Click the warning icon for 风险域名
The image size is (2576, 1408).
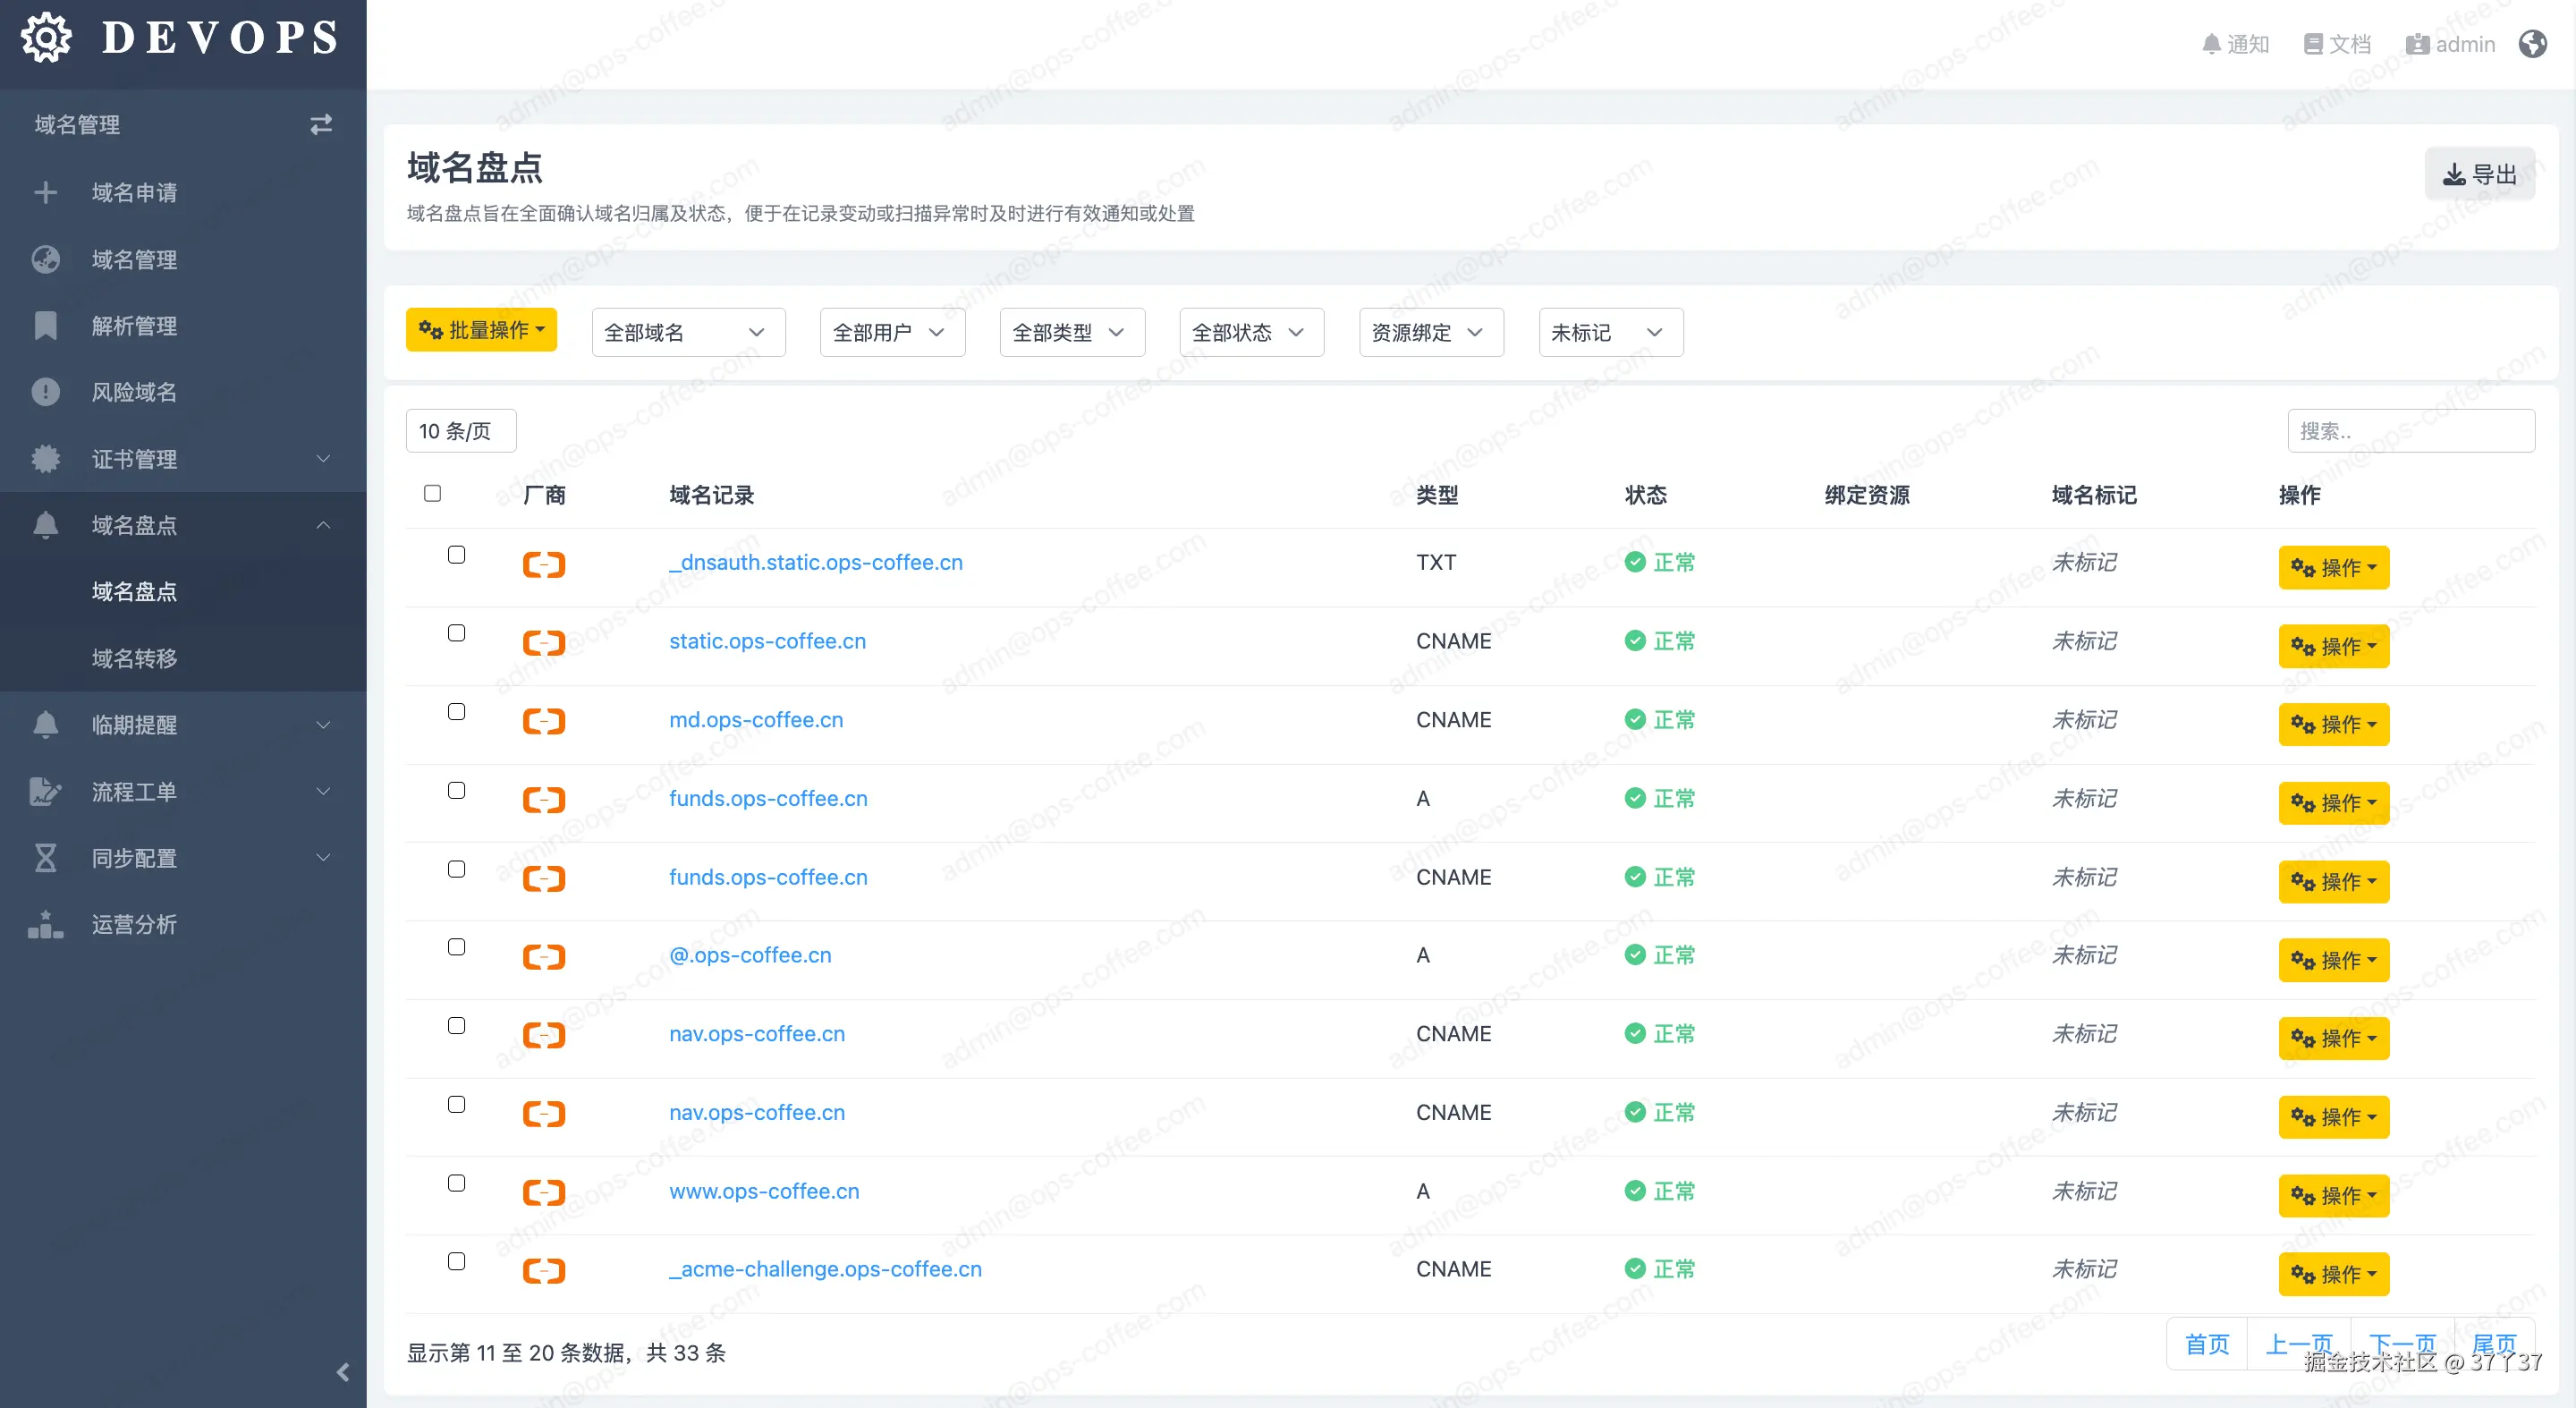[45, 392]
